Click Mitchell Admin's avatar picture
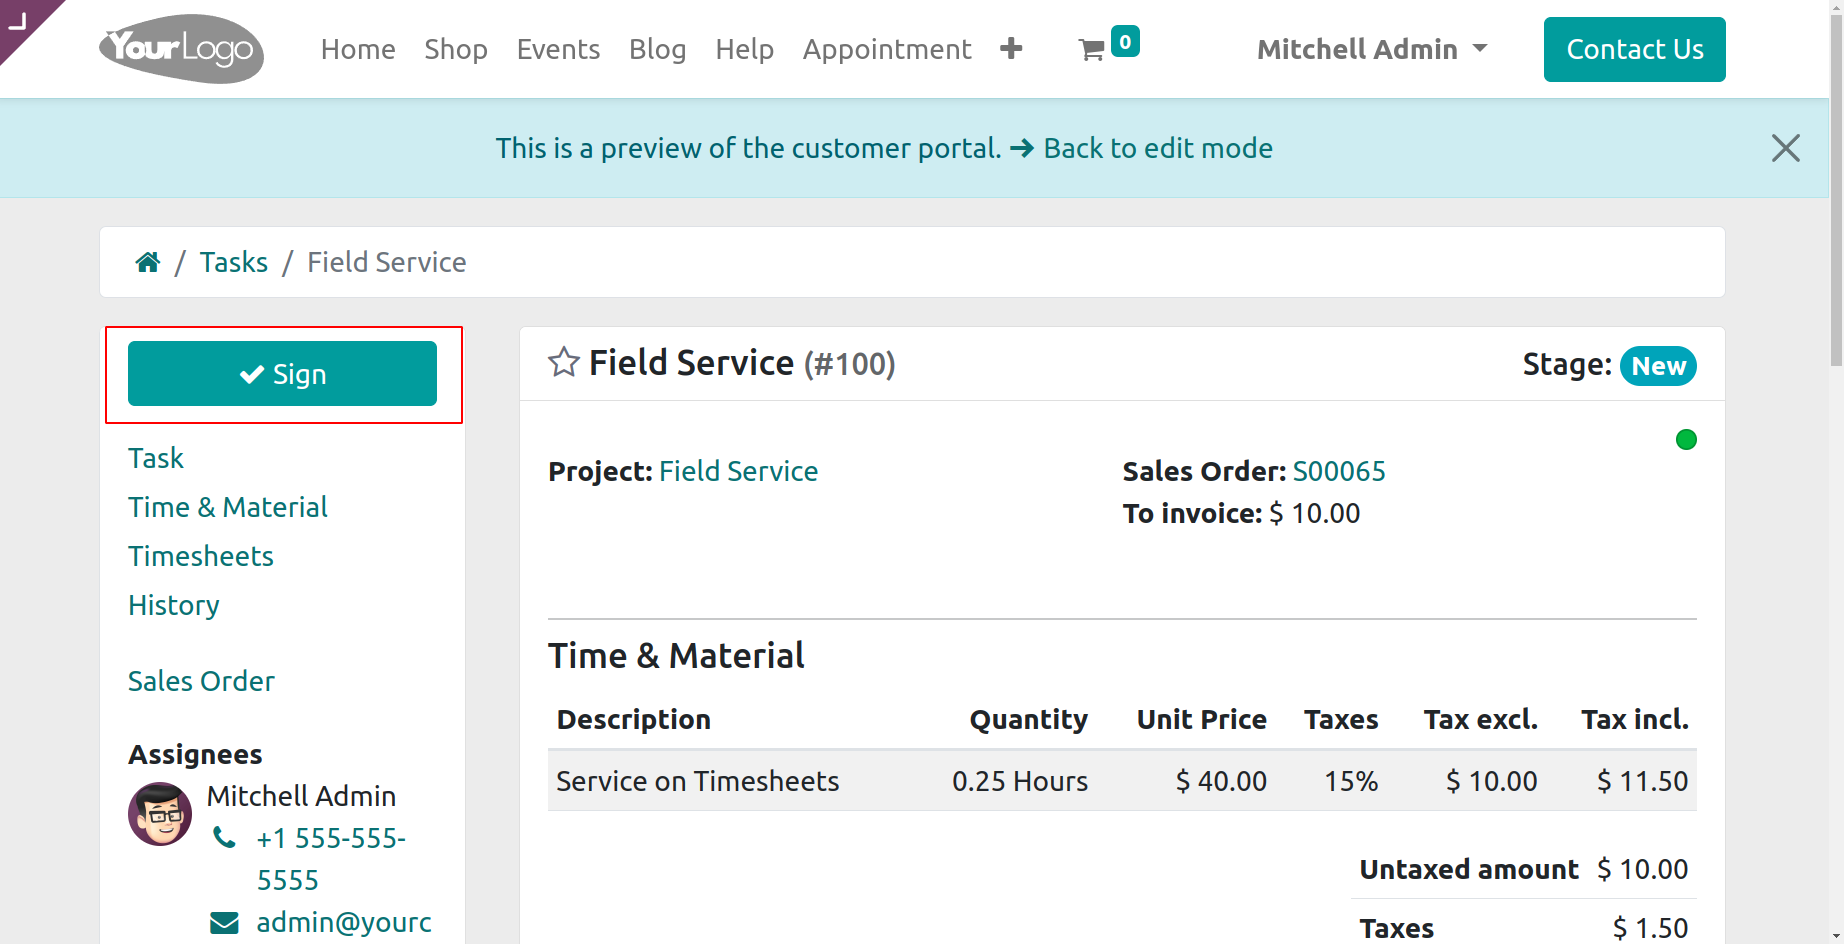Screen dimensions: 1844x944 (160, 813)
